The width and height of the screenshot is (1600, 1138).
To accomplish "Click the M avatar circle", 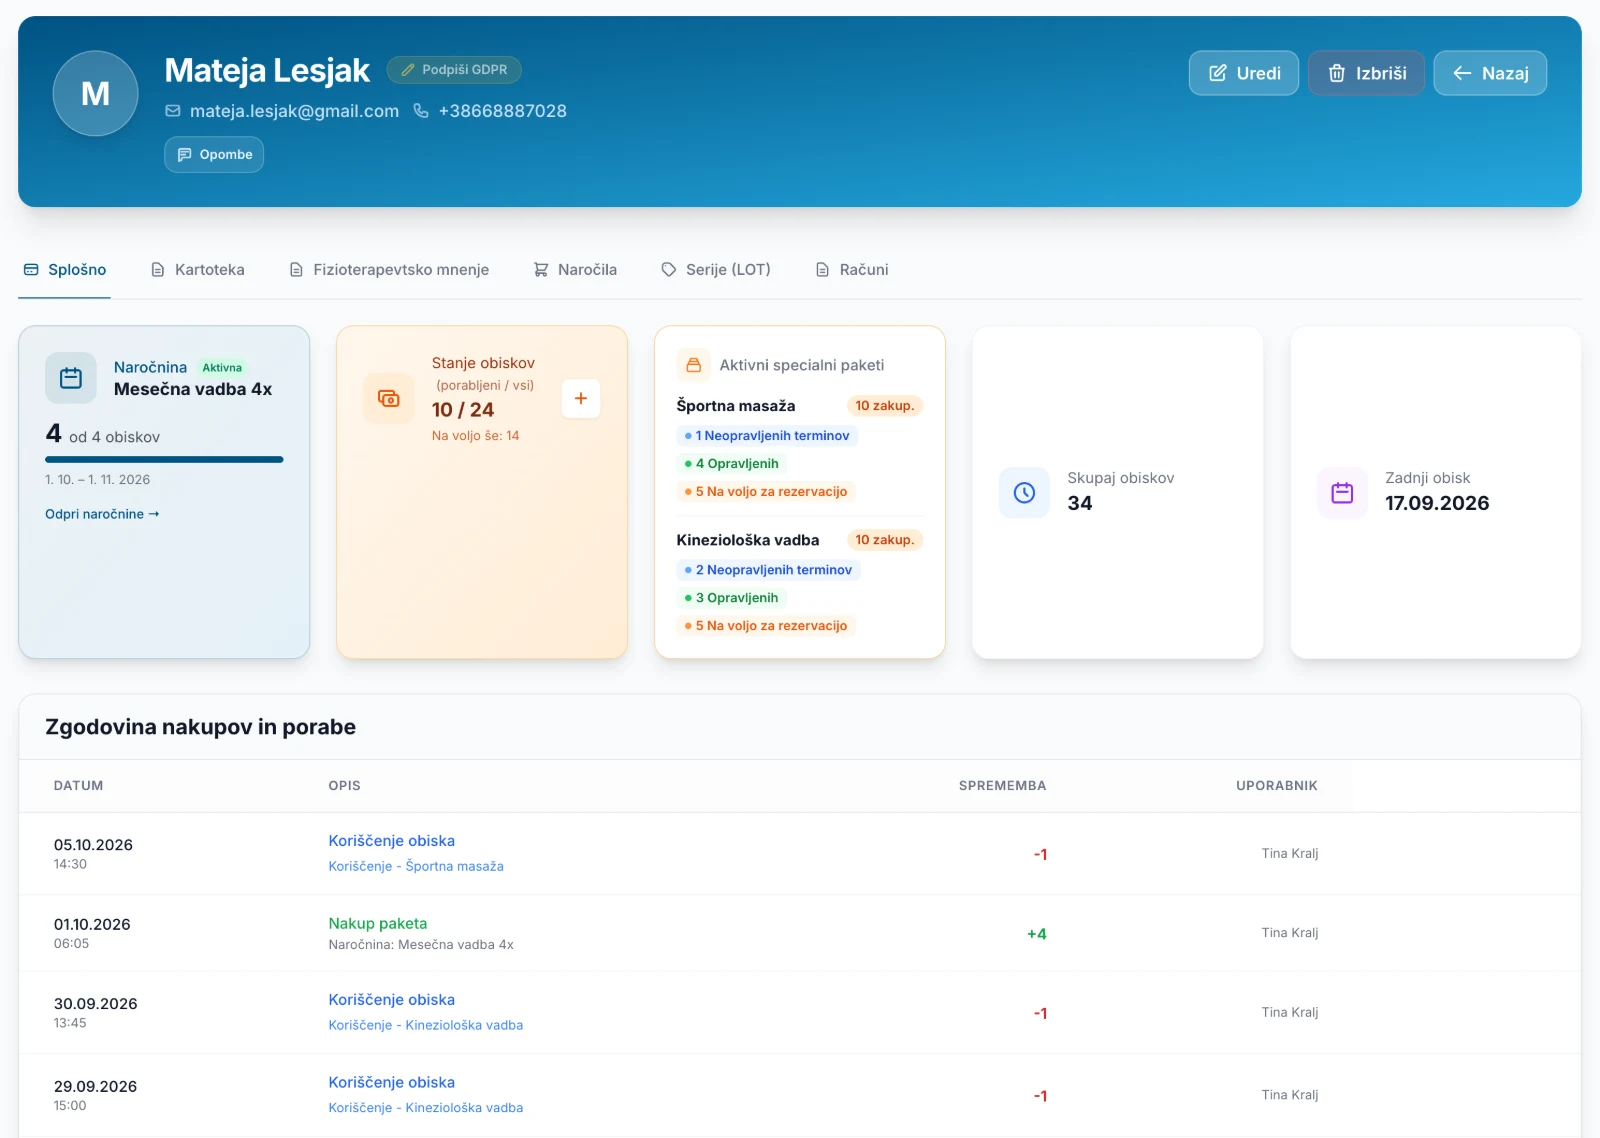I will 95,93.
